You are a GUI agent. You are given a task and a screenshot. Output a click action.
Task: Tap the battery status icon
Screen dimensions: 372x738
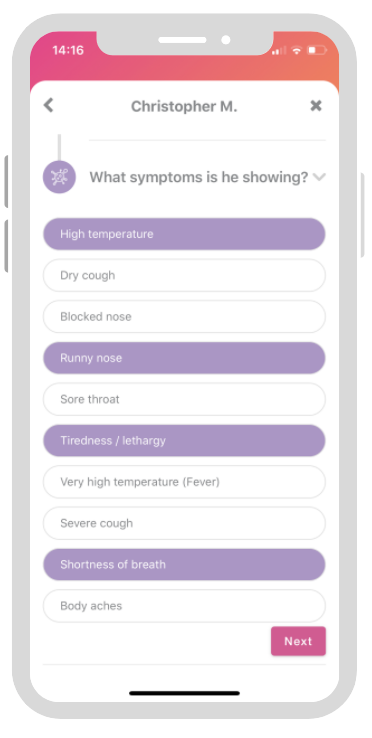(317, 50)
